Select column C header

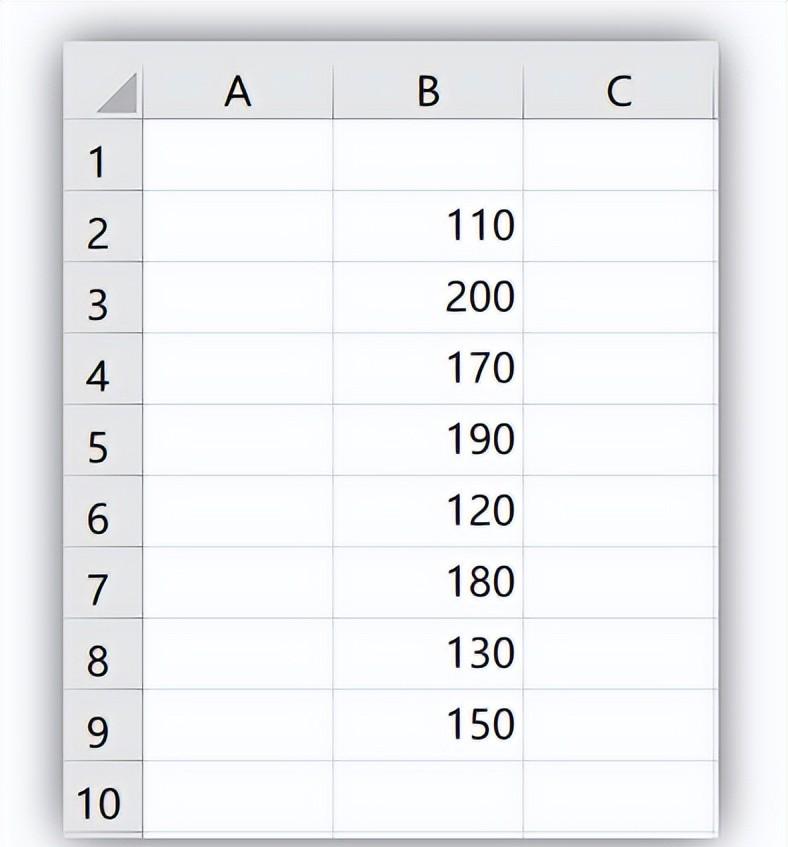pos(619,90)
